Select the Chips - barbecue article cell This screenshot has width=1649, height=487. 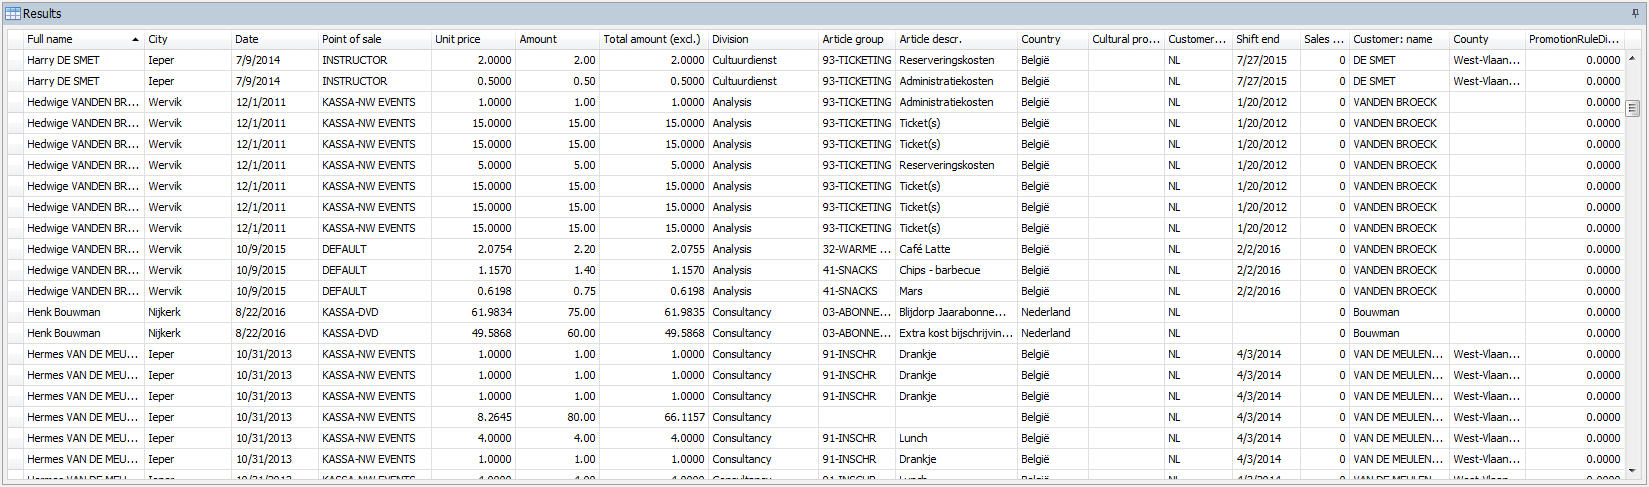click(954, 271)
